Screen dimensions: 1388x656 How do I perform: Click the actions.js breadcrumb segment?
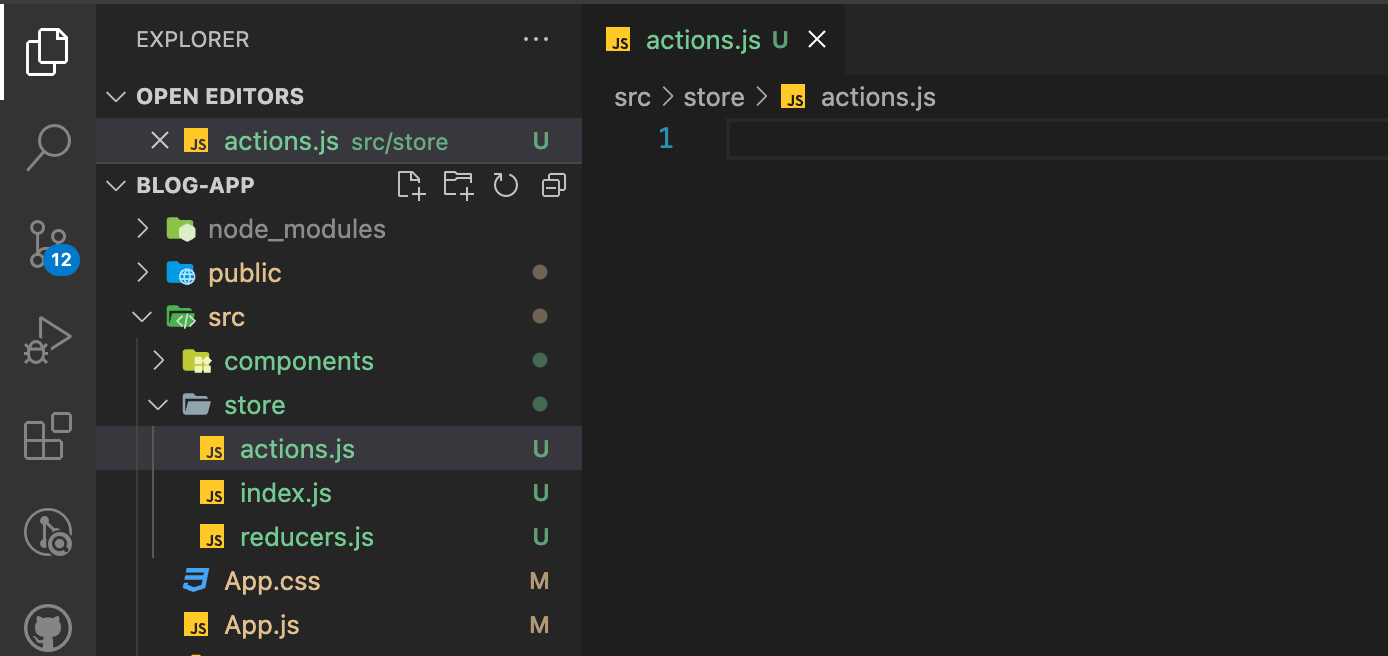(x=878, y=97)
